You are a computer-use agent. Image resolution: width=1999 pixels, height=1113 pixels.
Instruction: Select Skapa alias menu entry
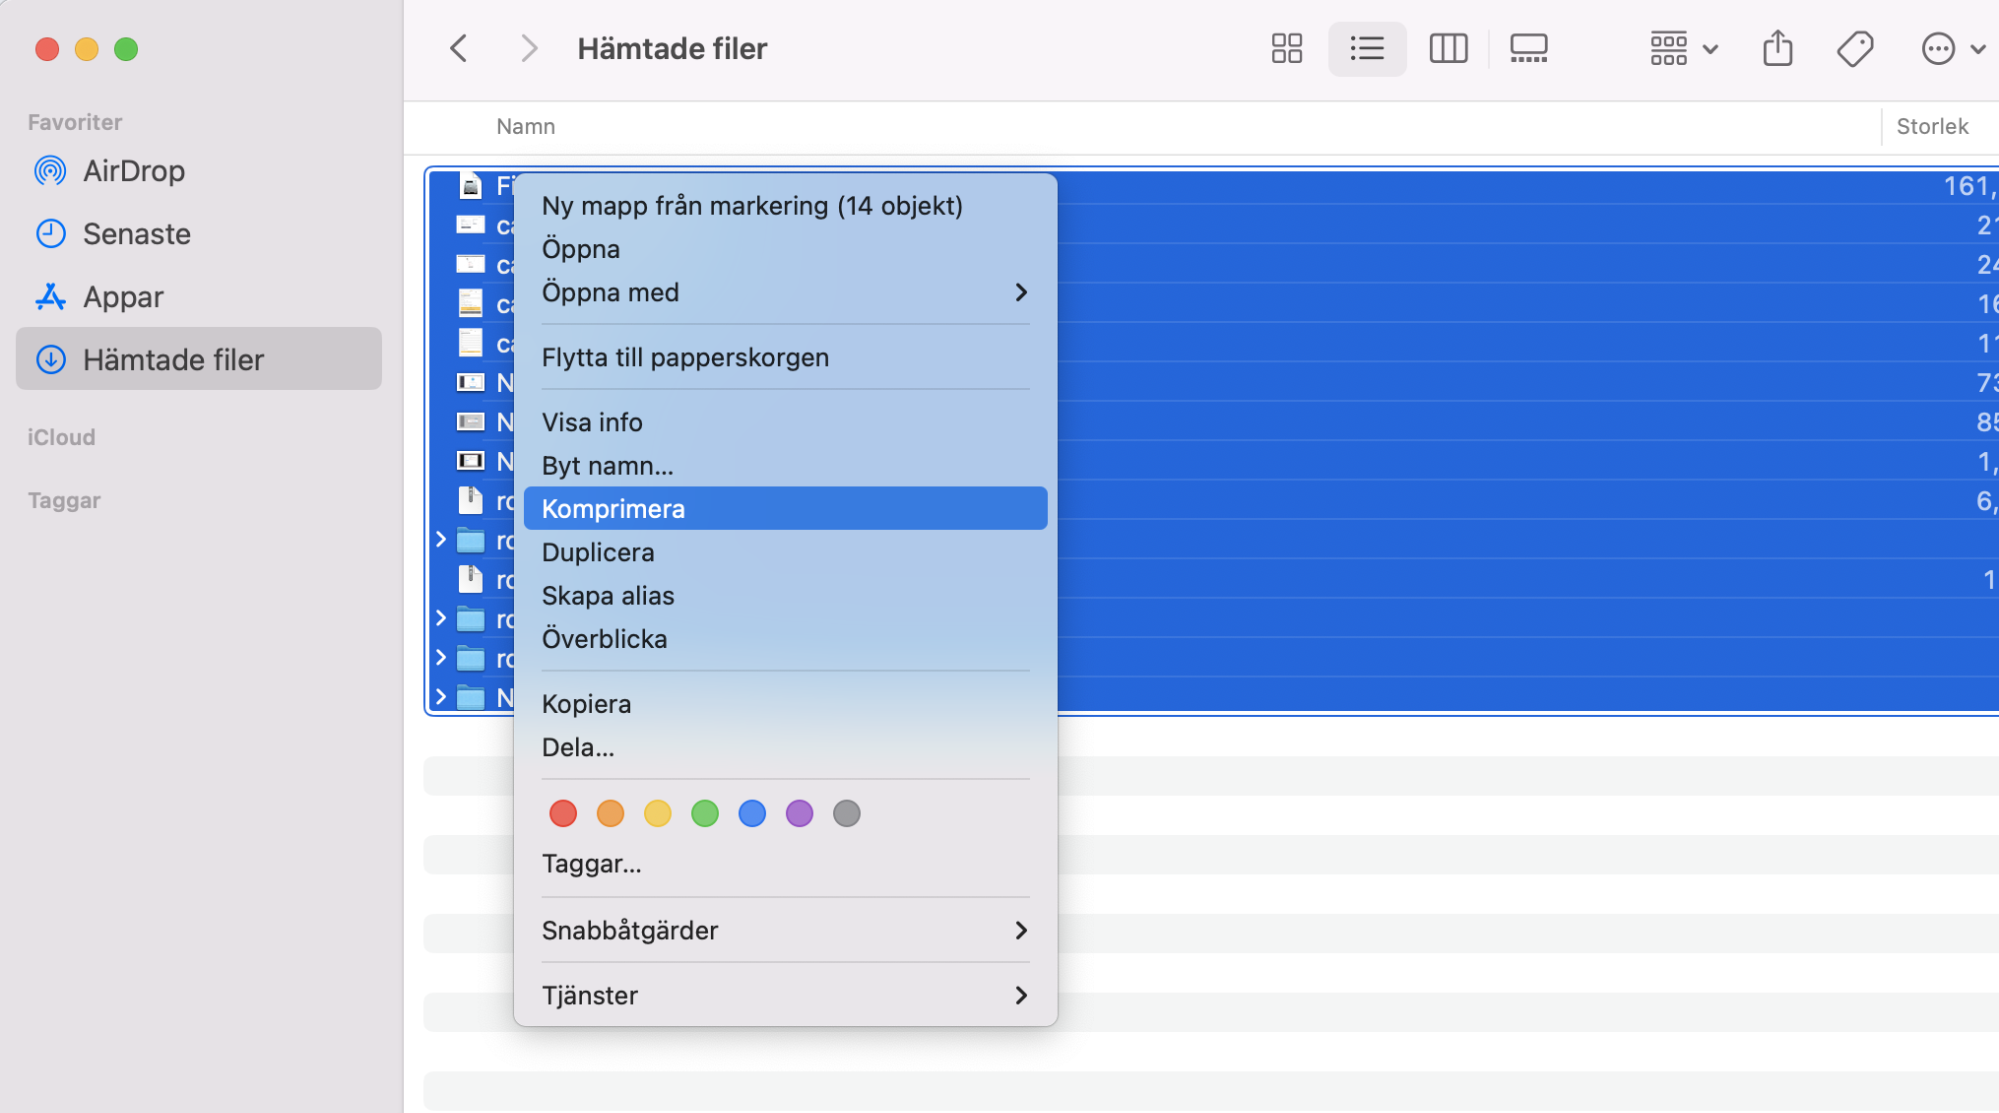point(785,595)
